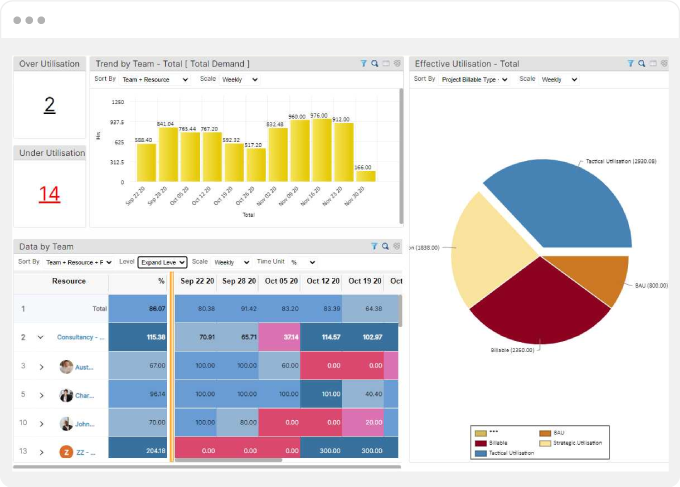Click the 976.00 bar for Nov 16 20
This screenshot has width=680, height=487.
tap(322, 150)
